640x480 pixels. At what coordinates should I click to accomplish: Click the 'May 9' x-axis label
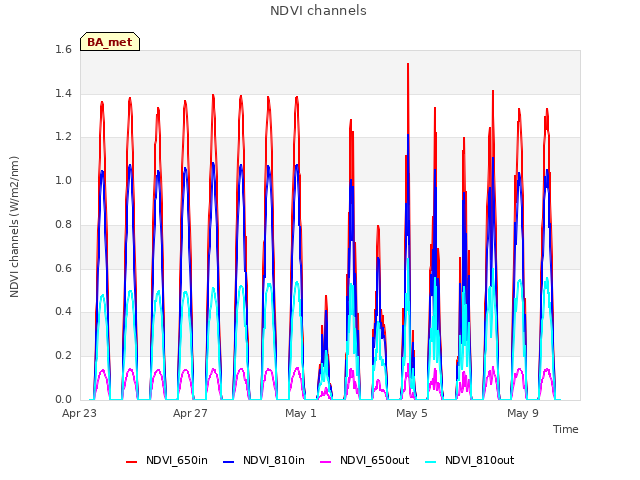523,413
